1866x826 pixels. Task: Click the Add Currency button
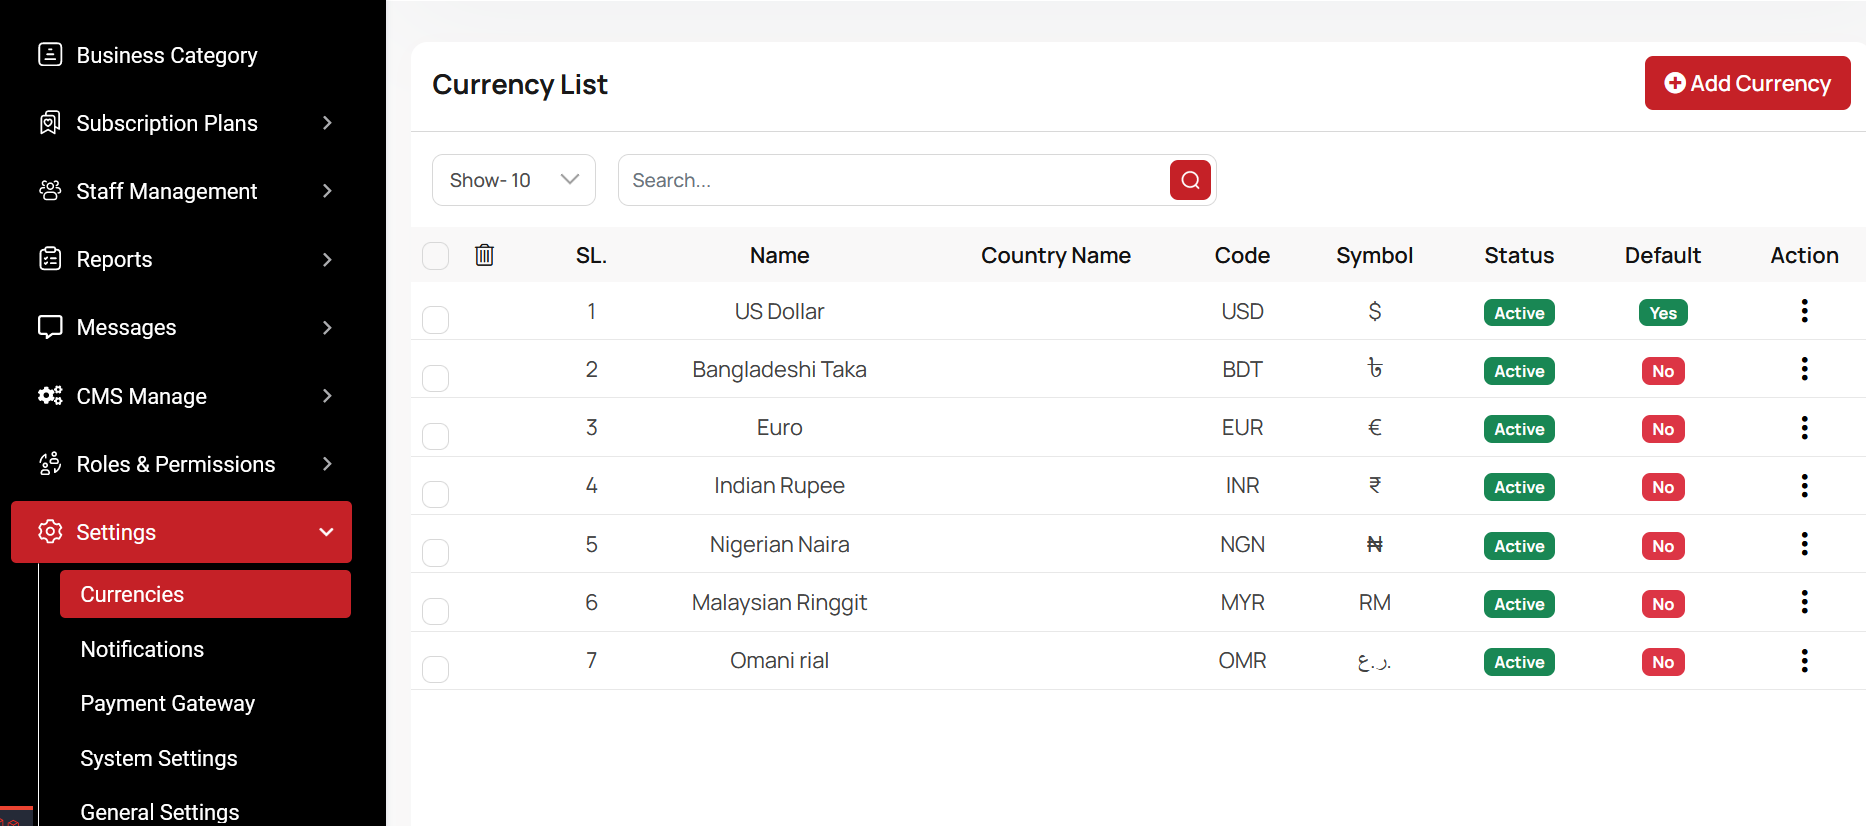1747,83
